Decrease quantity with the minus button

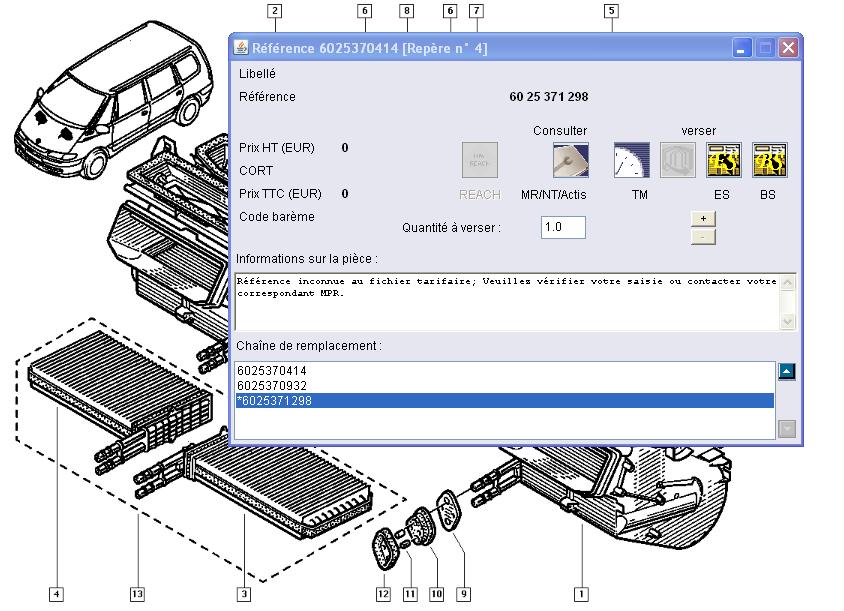pyautogui.click(x=703, y=237)
